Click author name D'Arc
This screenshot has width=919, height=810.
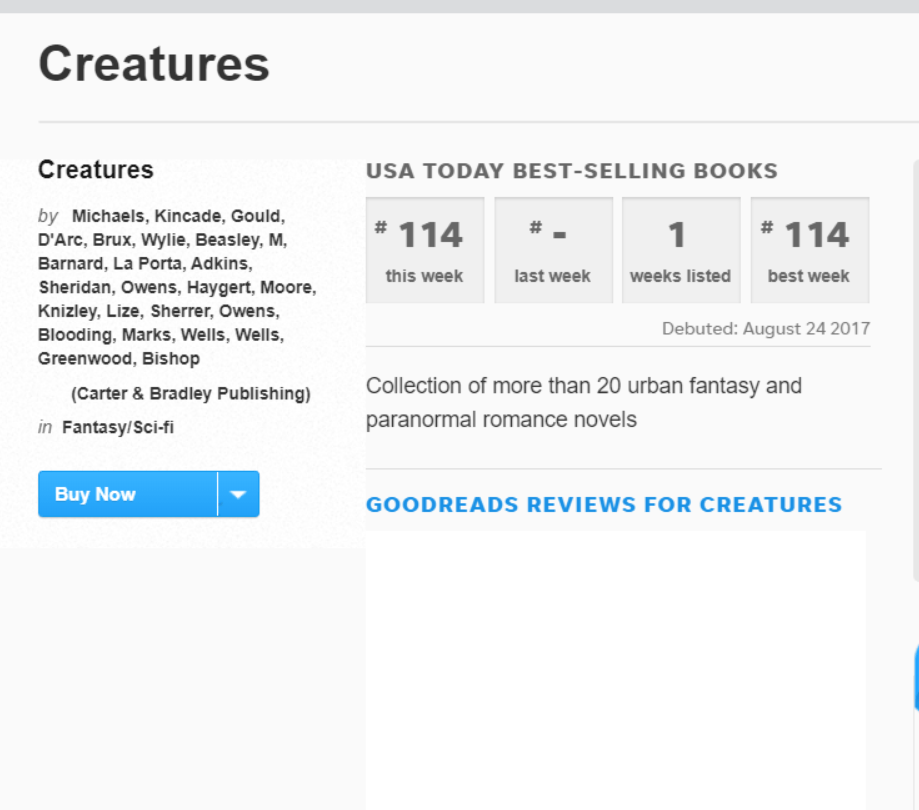coord(62,240)
